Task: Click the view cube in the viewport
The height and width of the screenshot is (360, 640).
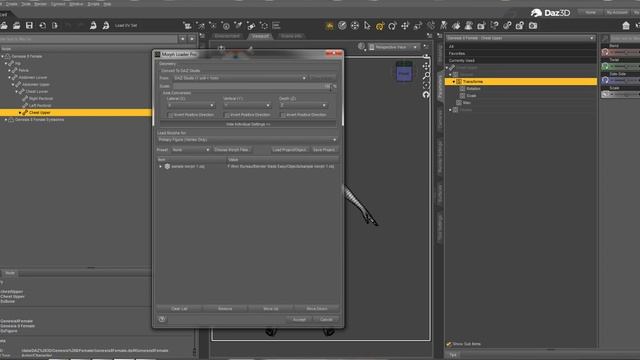Action: coord(404,72)
